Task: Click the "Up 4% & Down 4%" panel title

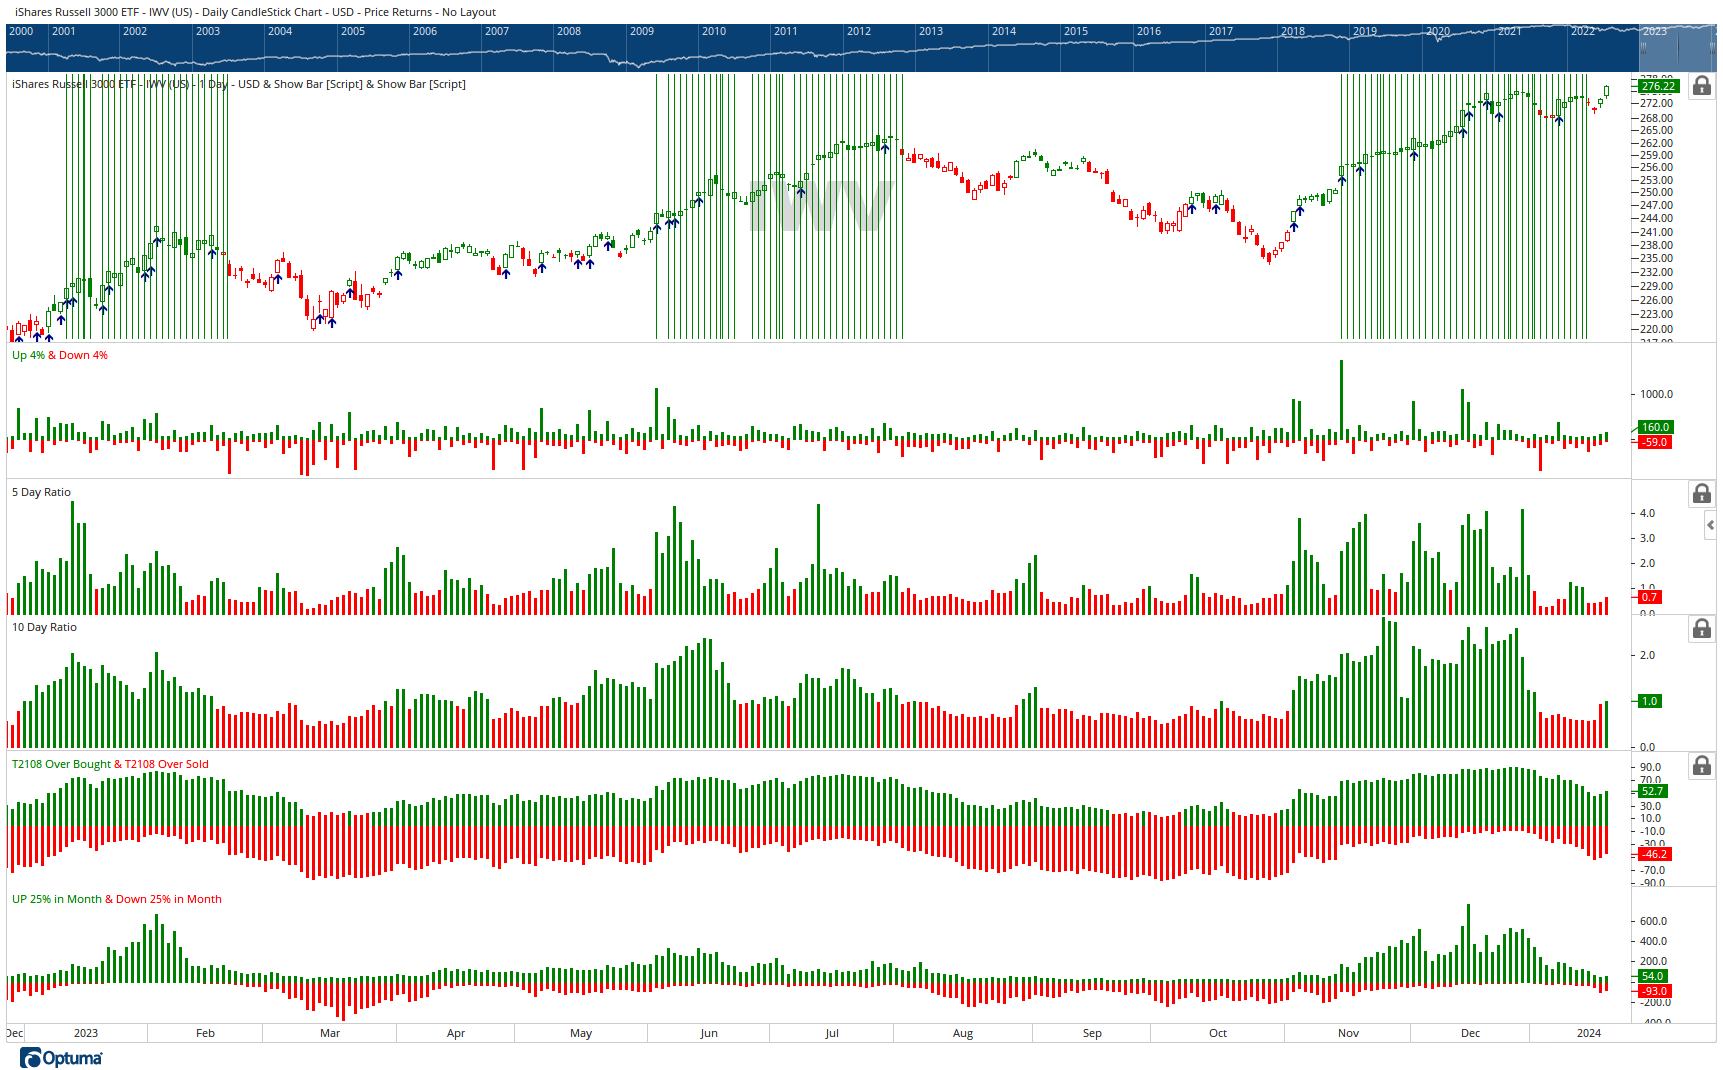Action: point(60,355)
